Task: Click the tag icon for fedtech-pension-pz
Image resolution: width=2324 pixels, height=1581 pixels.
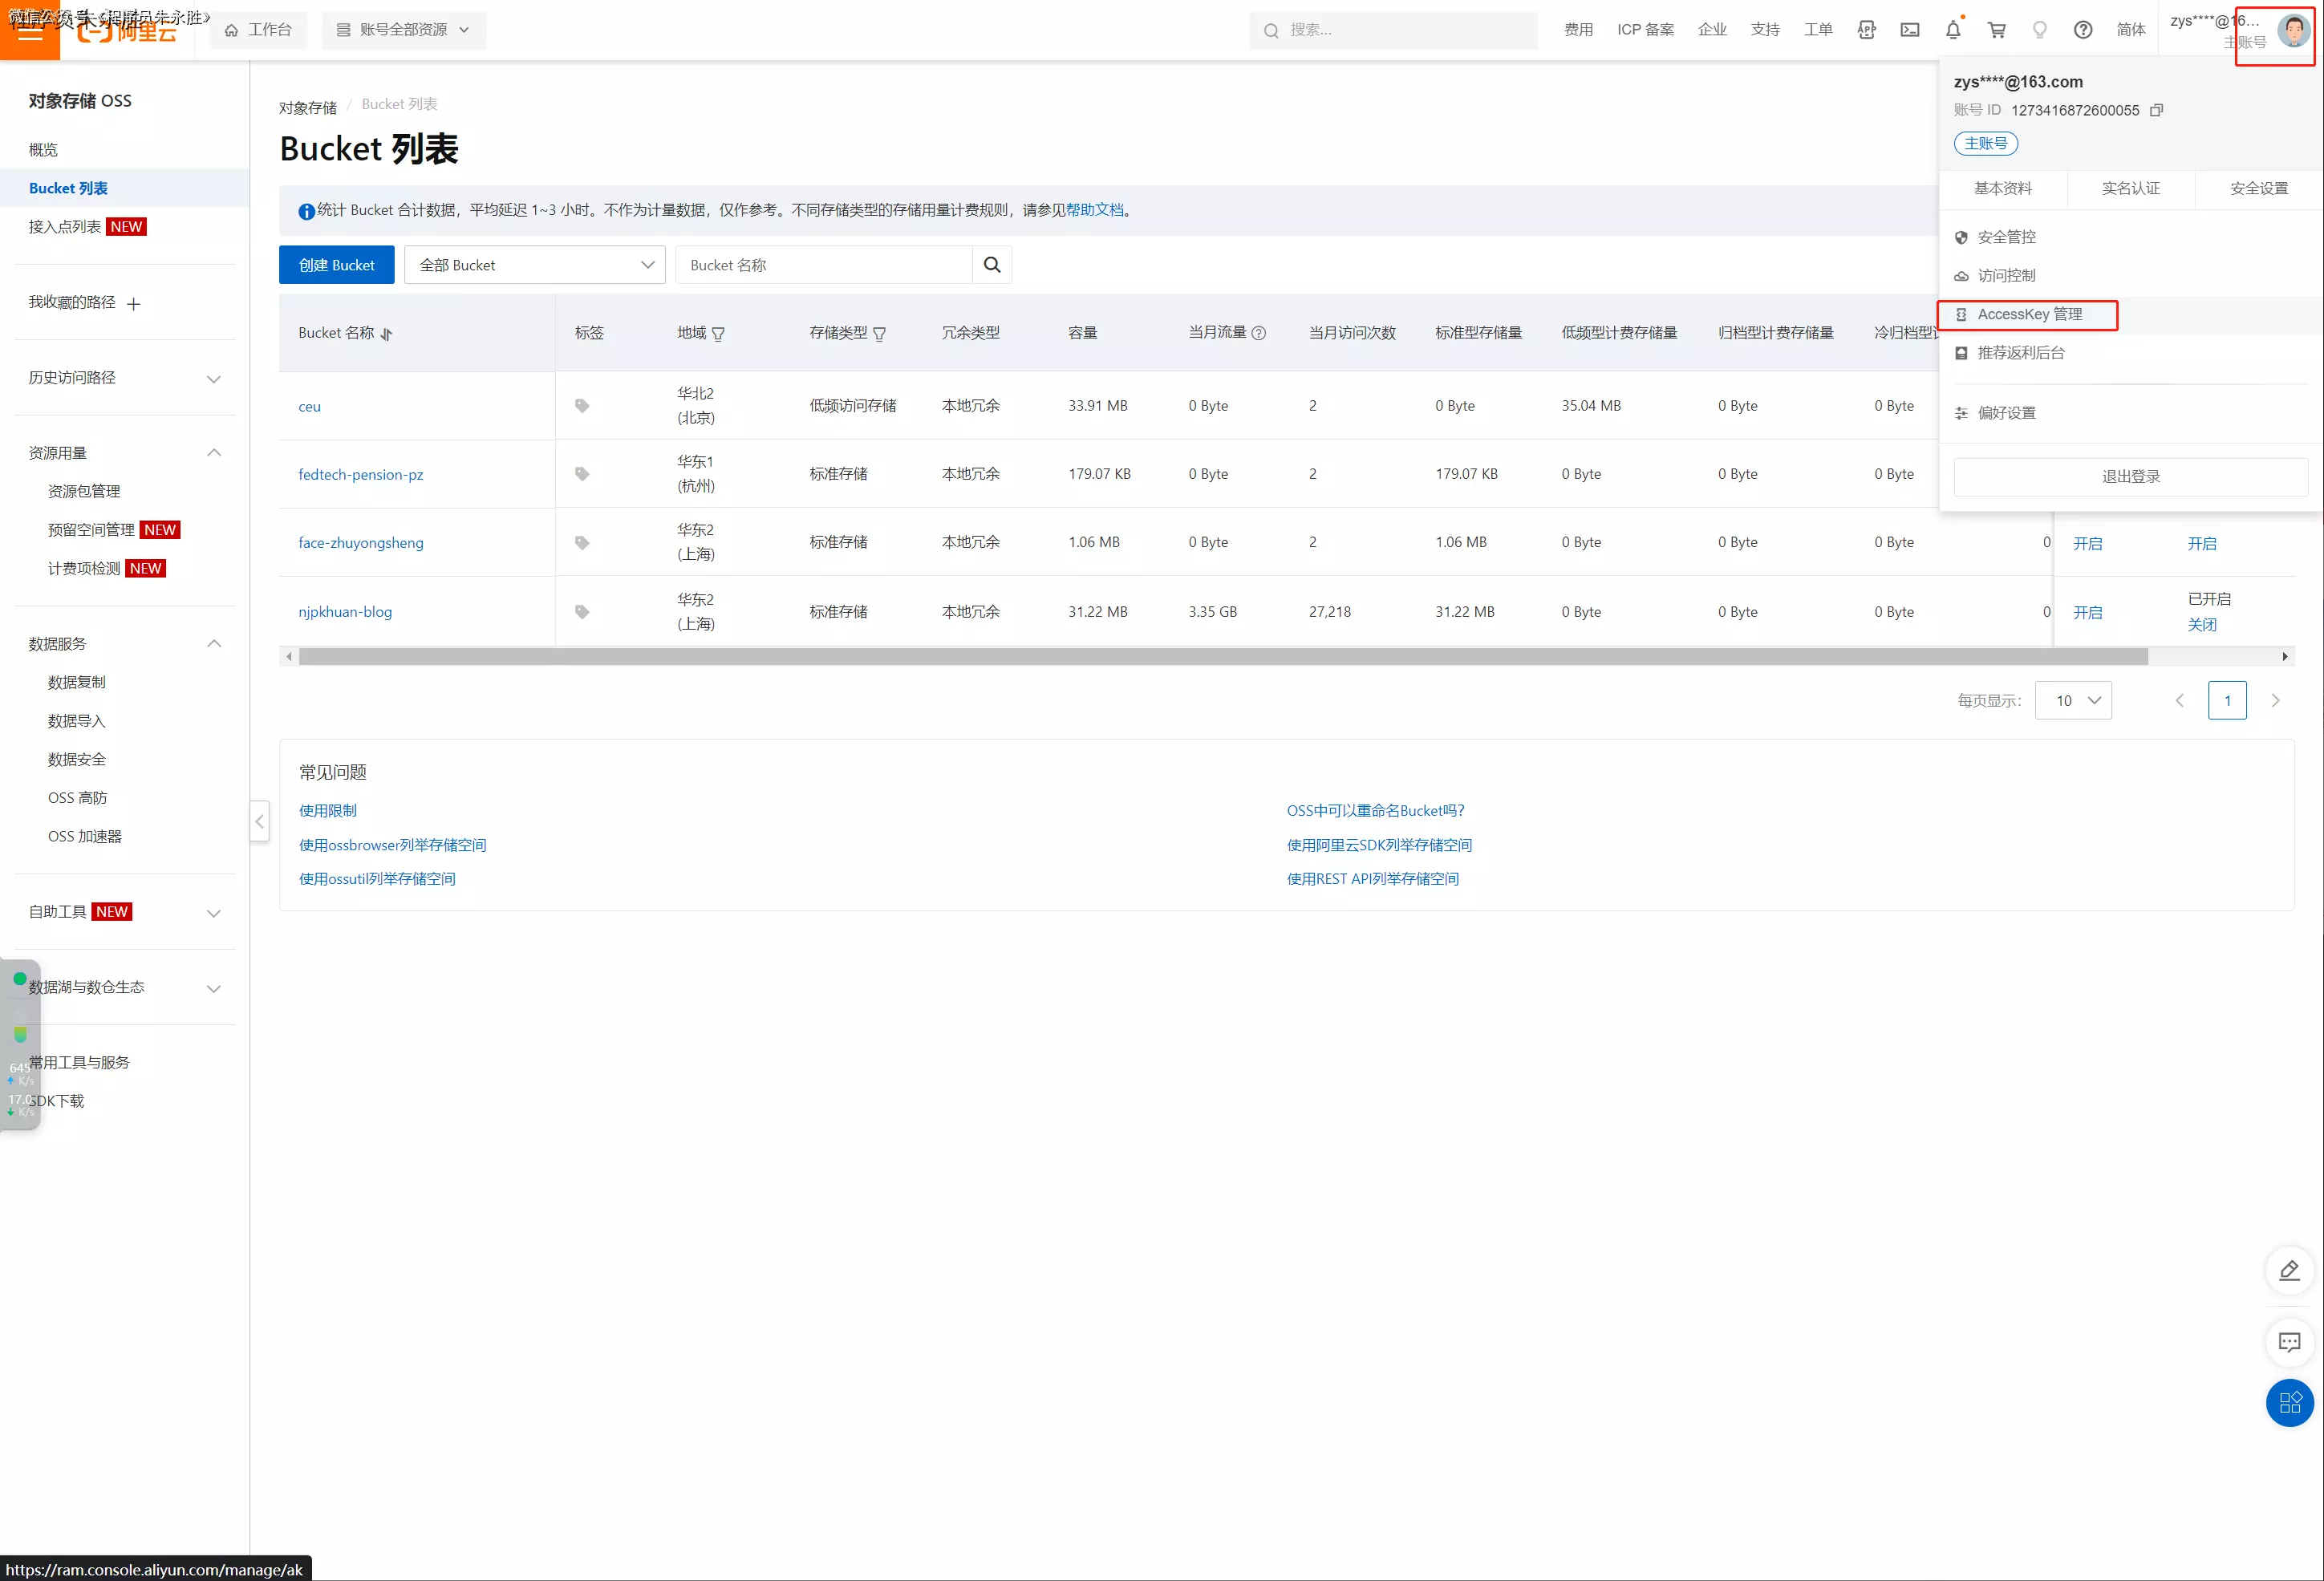Action: (582, 474)
